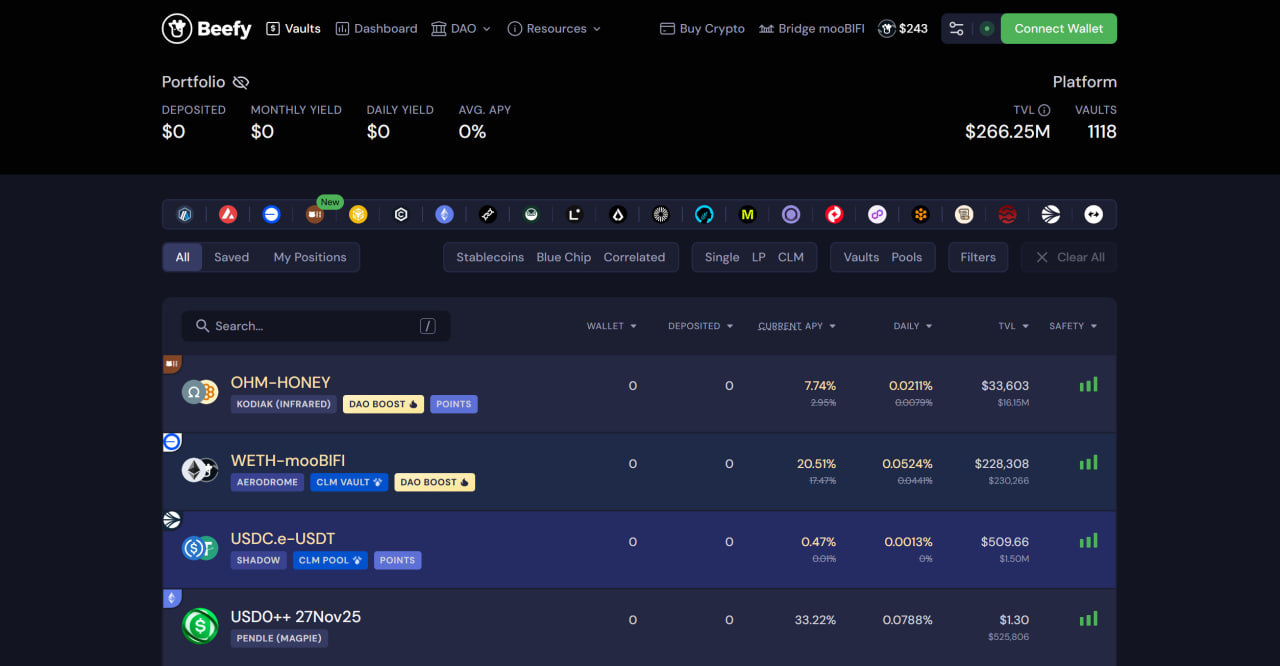Select the All tab
Viewport: 1280px width, 666px height.
point(183,257)
